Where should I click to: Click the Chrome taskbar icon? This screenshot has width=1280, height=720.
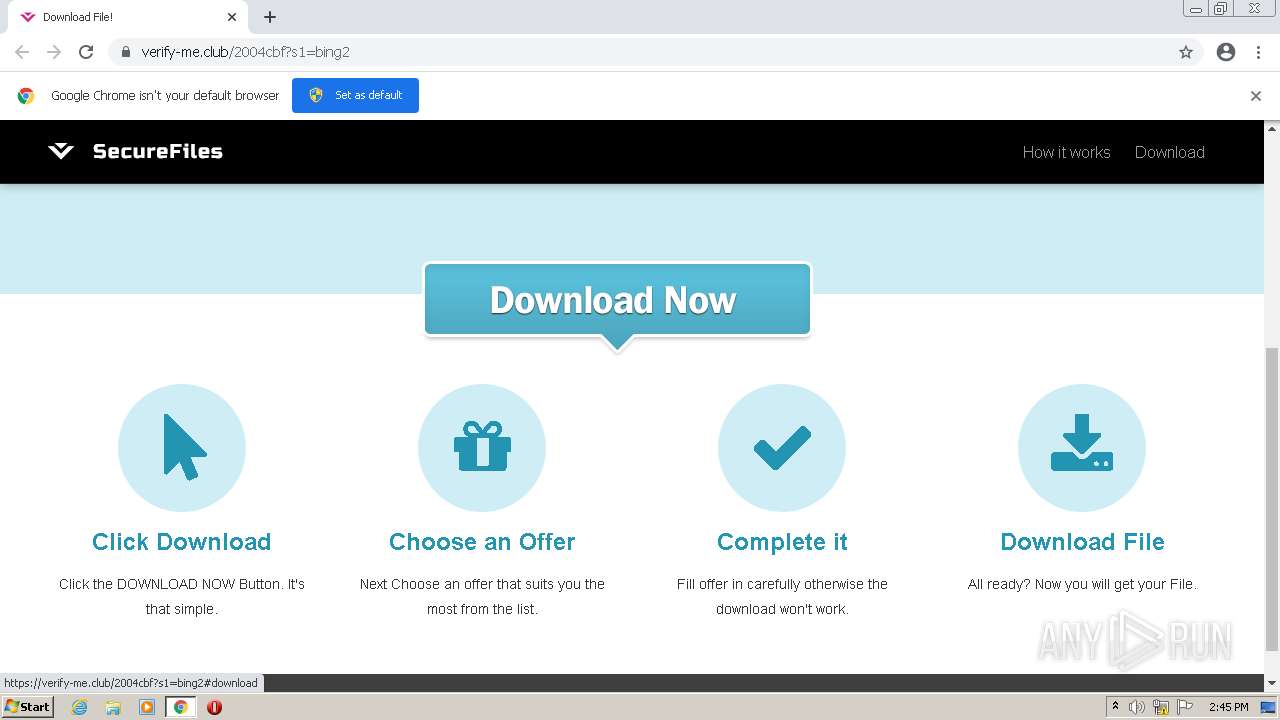181,707
